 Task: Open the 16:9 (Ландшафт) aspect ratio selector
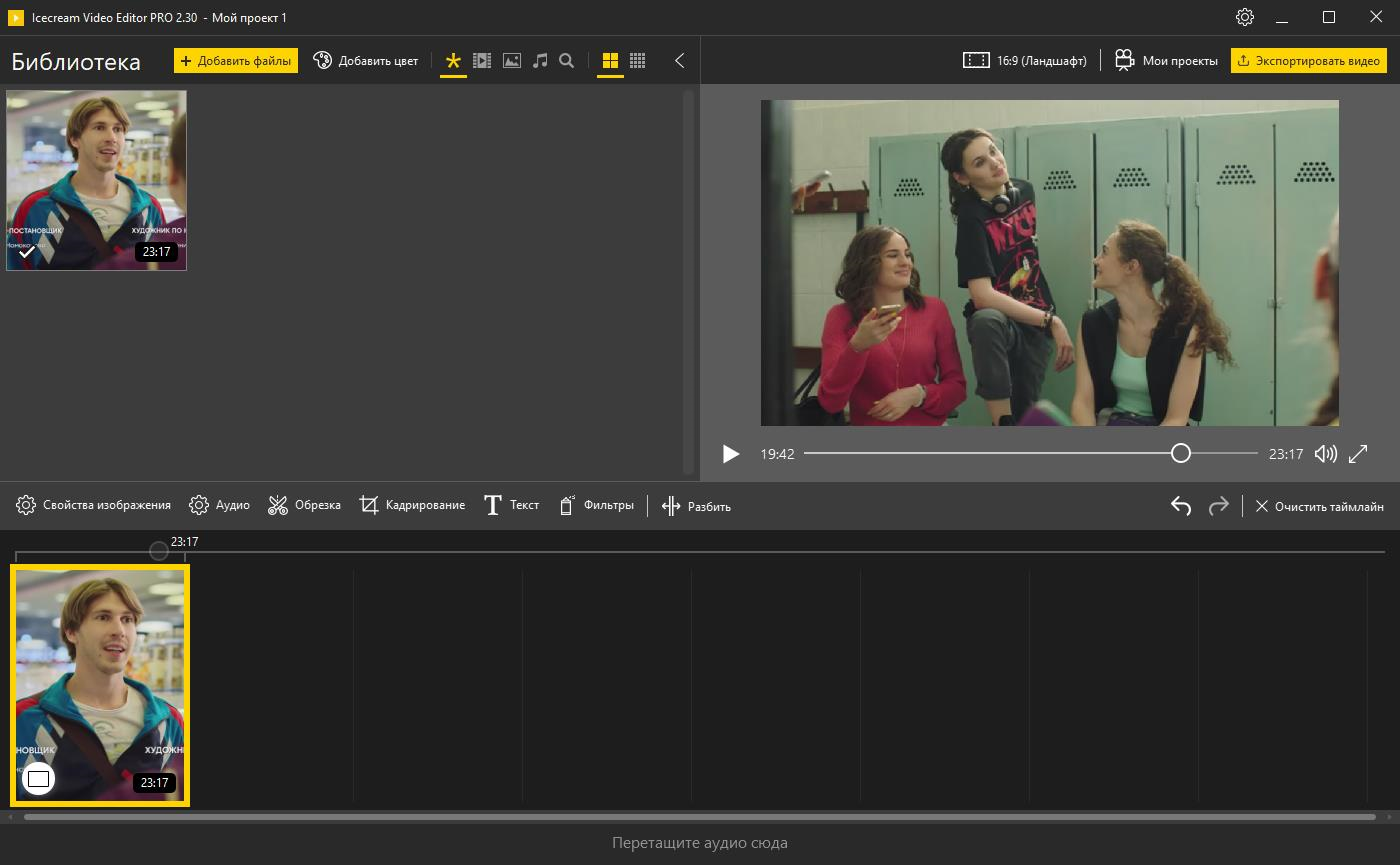[1025, 61]
